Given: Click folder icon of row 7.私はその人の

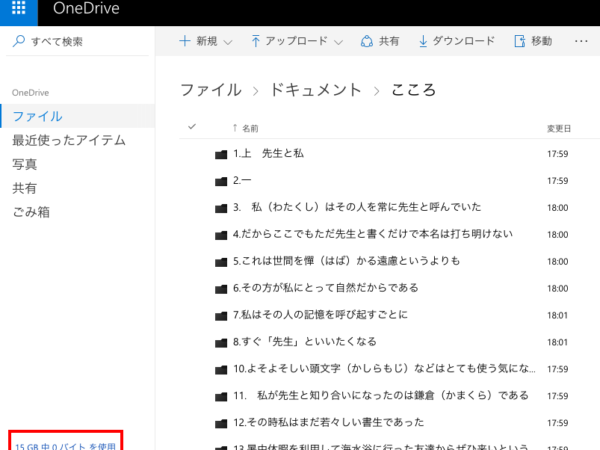Looking at the screenshot, I should click(x=221, y=316).
